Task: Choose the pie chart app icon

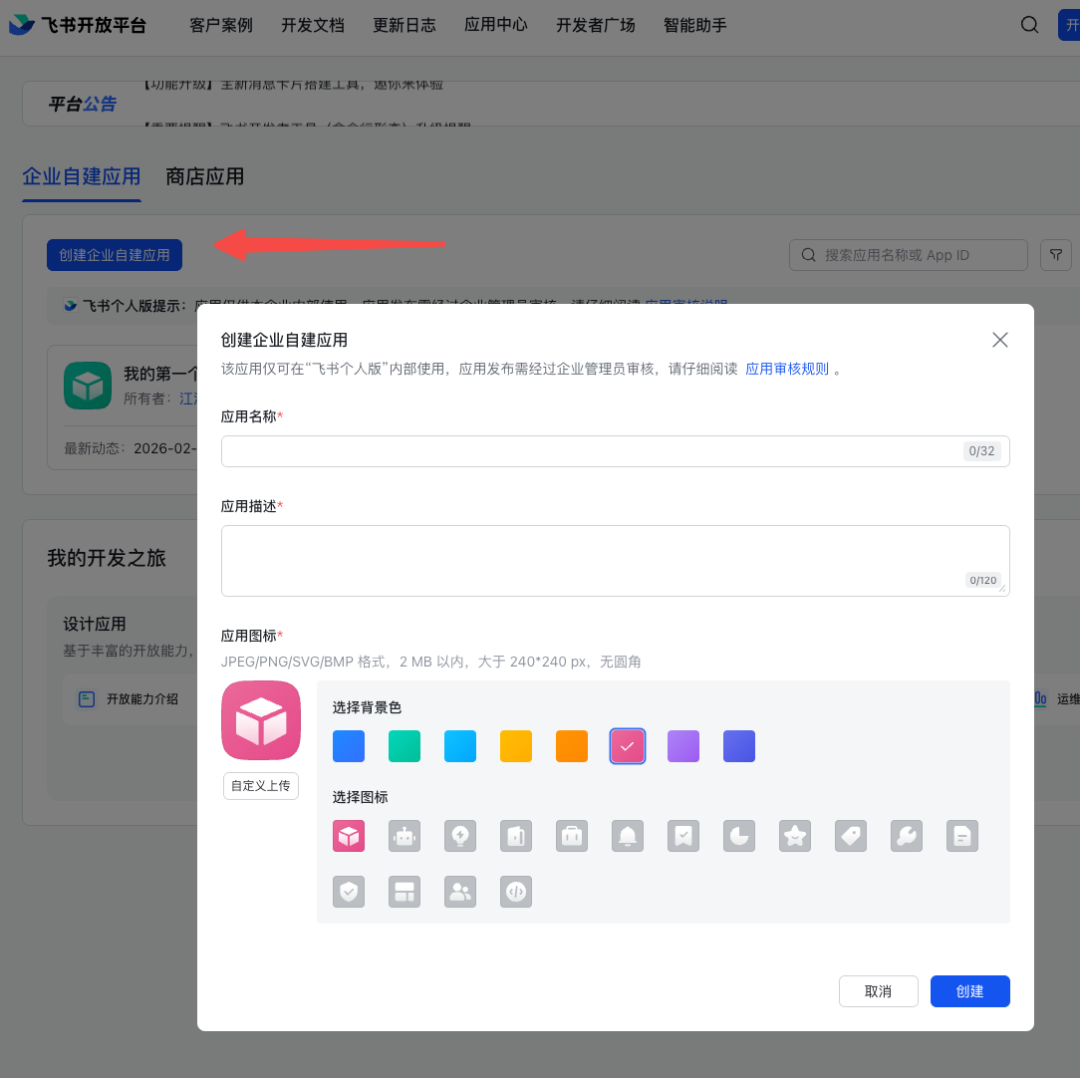Action: point(739,836)
